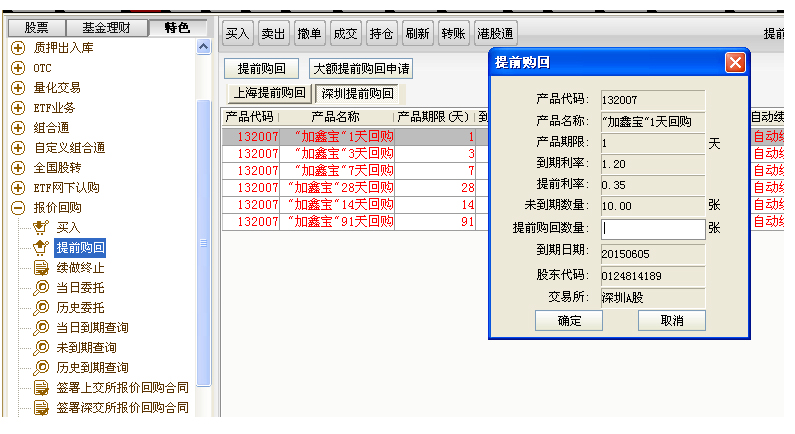The height and width of the screenshot is (434, 795).
Task: Expand the 量化交易 tree node
Action: point(18,88)
